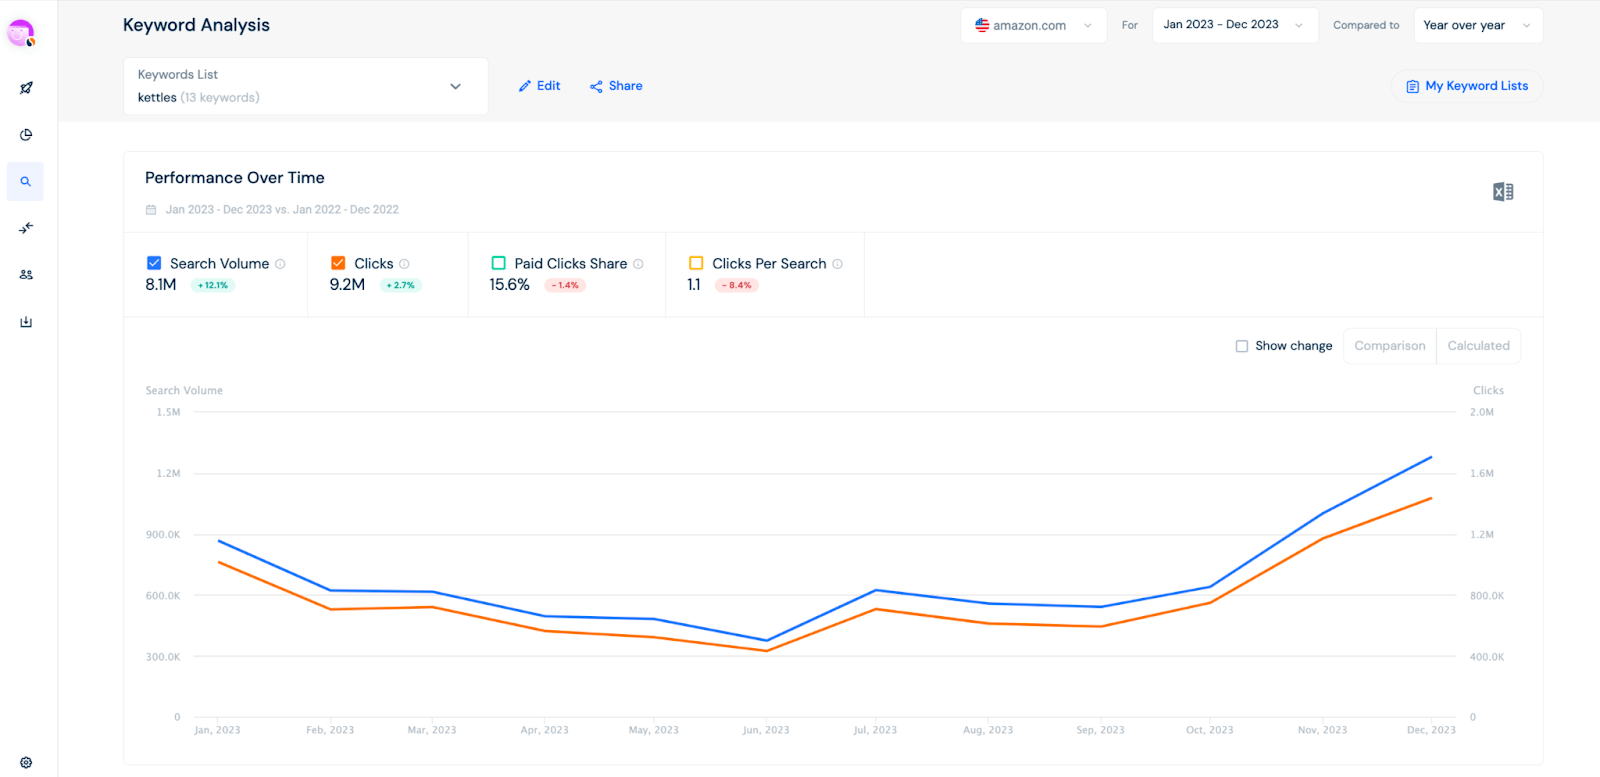Click the Keyword Analysis page title
1600x777 pixels.
pos(196,25)
